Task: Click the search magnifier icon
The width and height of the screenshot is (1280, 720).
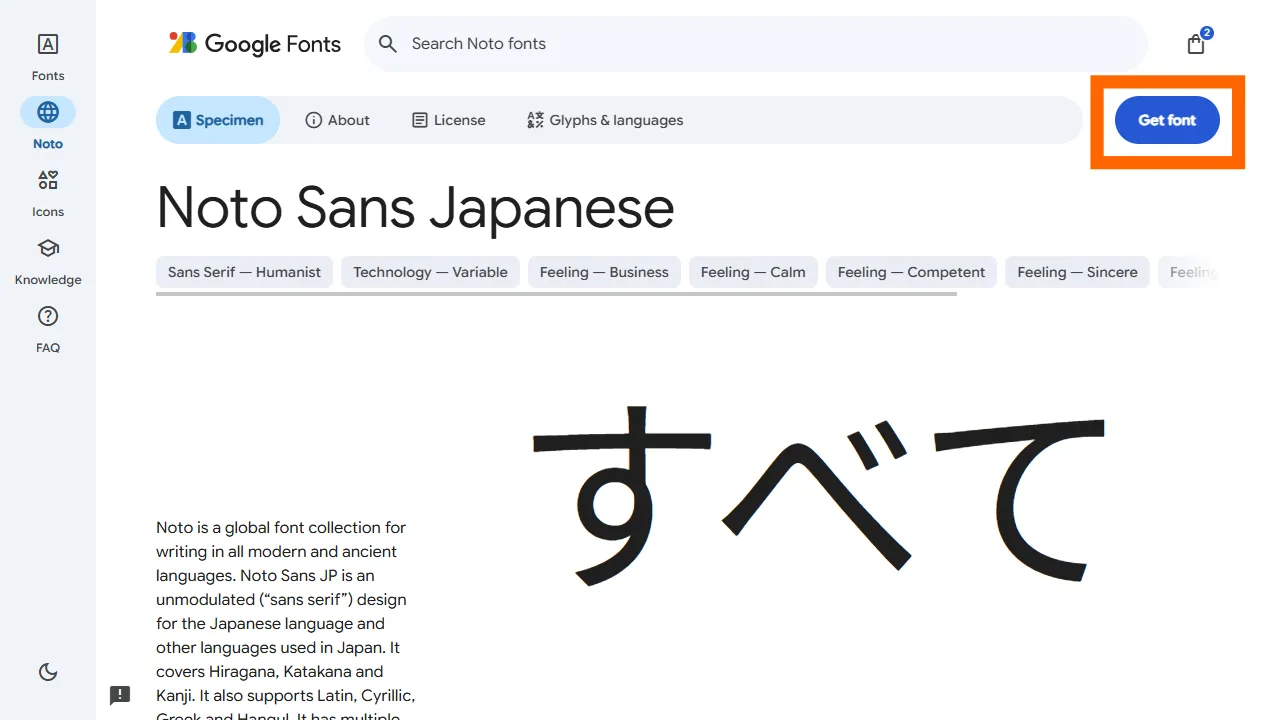Action: [388, 44]
